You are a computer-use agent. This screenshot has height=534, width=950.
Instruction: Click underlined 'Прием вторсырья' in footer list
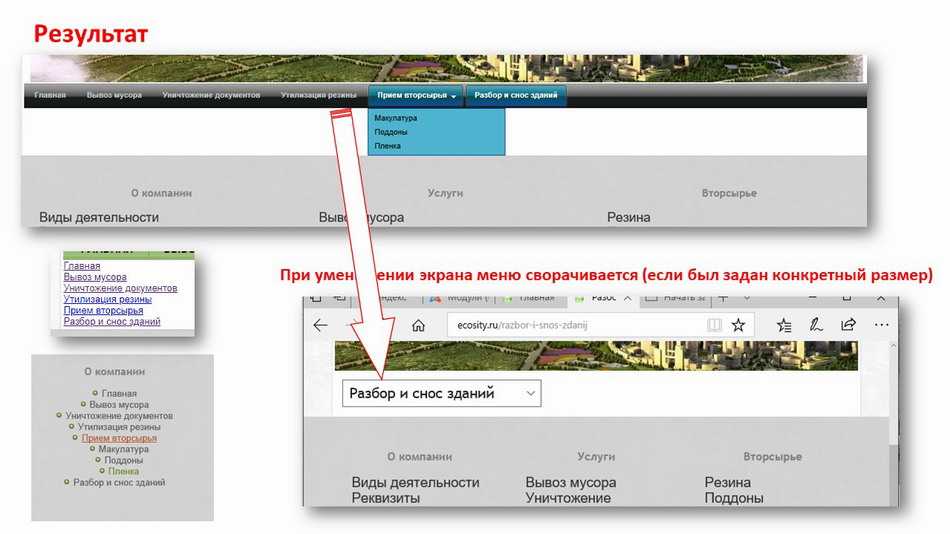(x=119, y=438)
